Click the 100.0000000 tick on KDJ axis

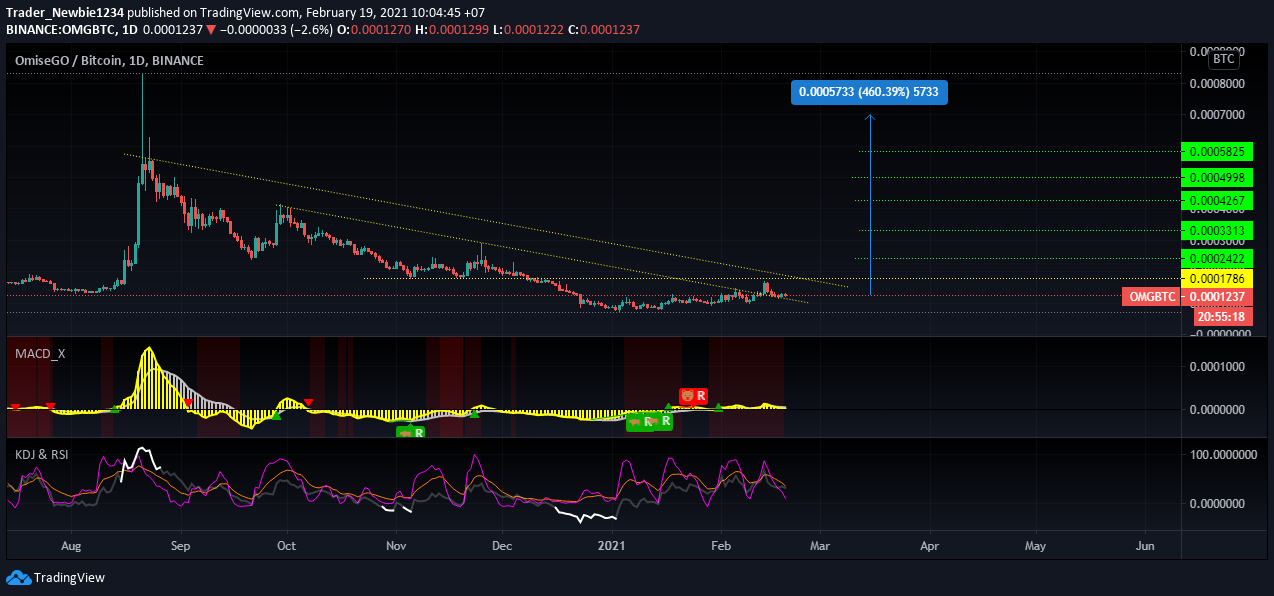[1224, 455]
